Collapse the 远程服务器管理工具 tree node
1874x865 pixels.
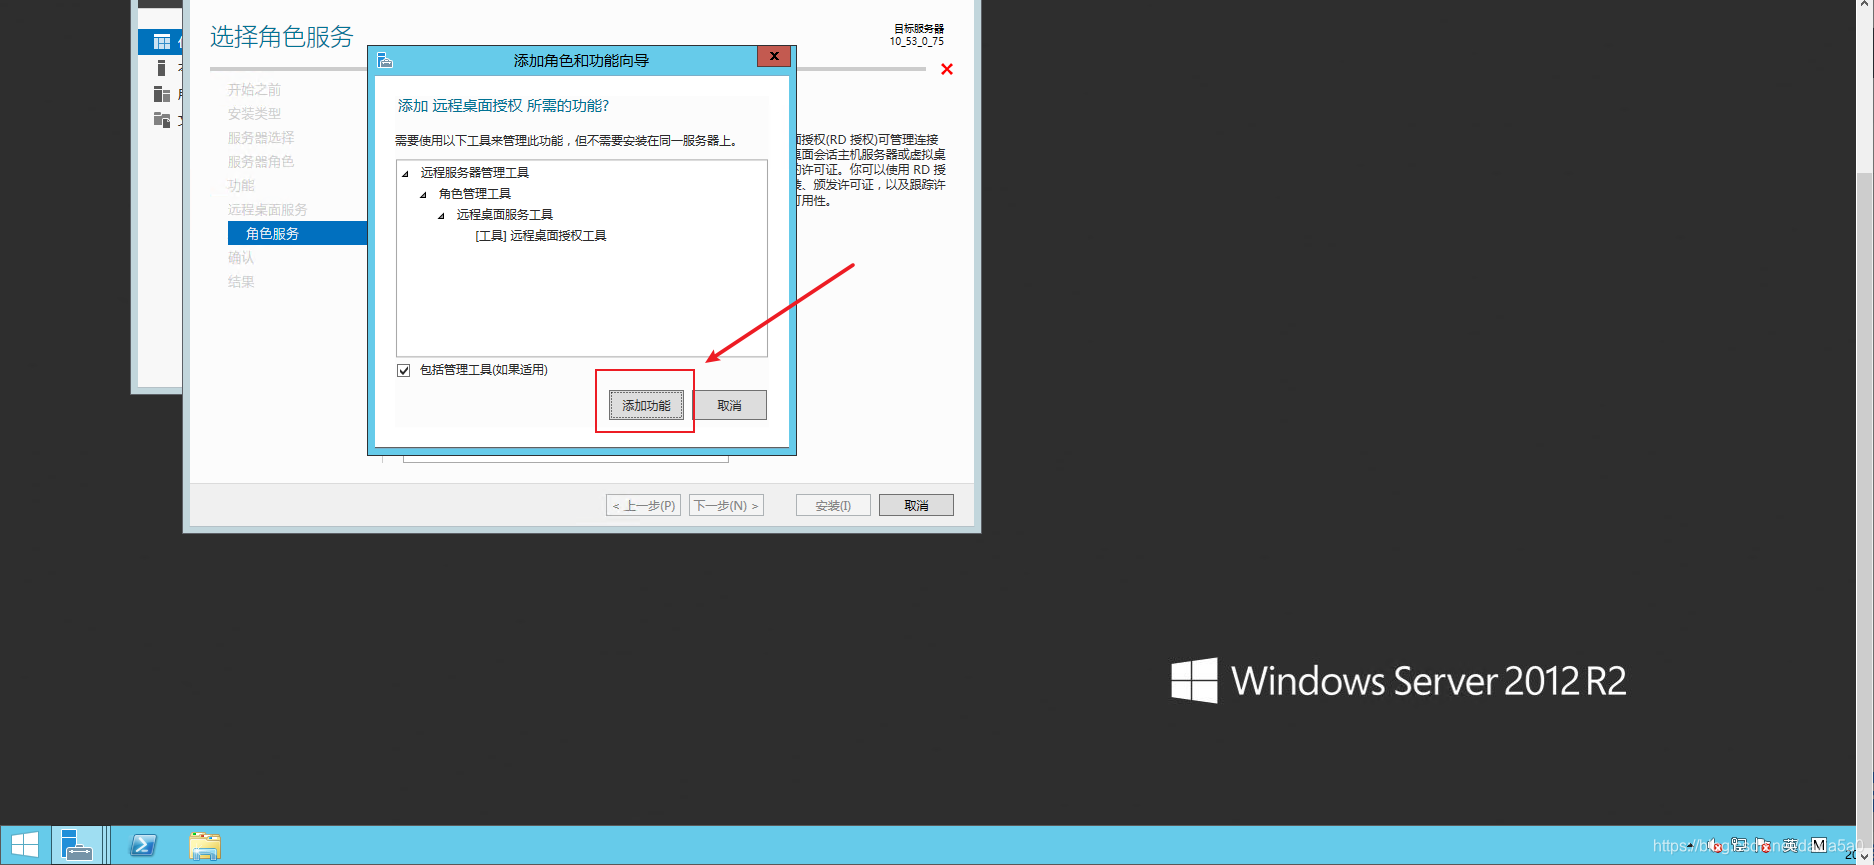tap(405, 174)
